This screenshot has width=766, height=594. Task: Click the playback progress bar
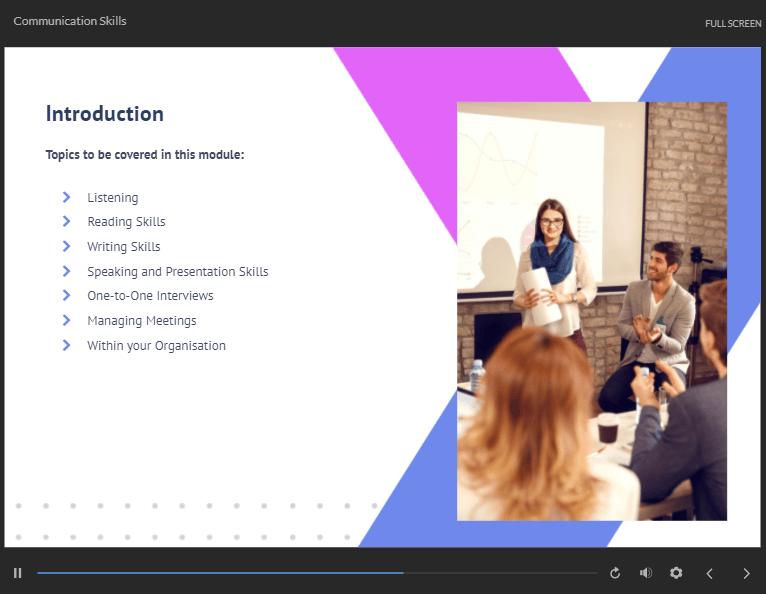click(x=317, y=573)
